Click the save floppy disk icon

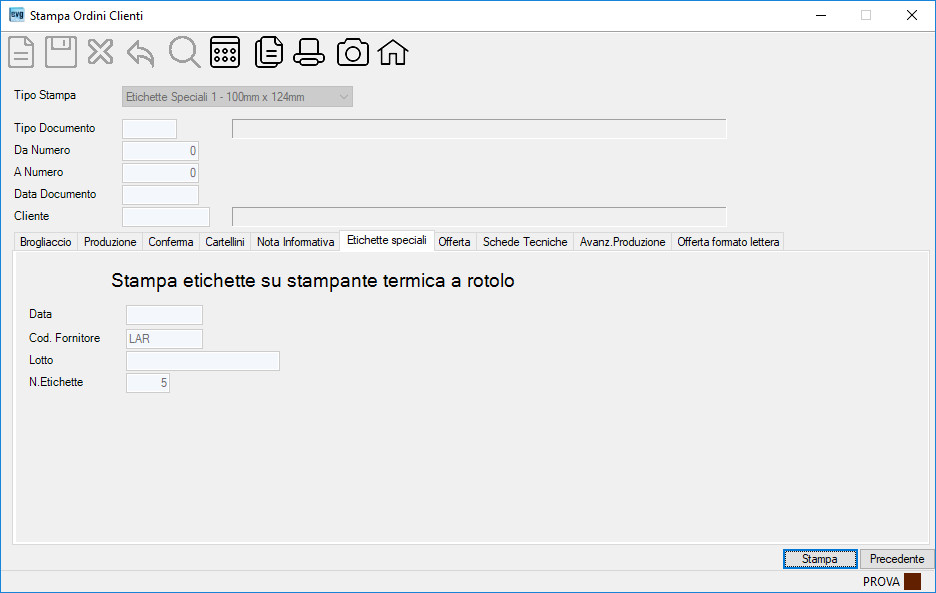click(61, 52)
